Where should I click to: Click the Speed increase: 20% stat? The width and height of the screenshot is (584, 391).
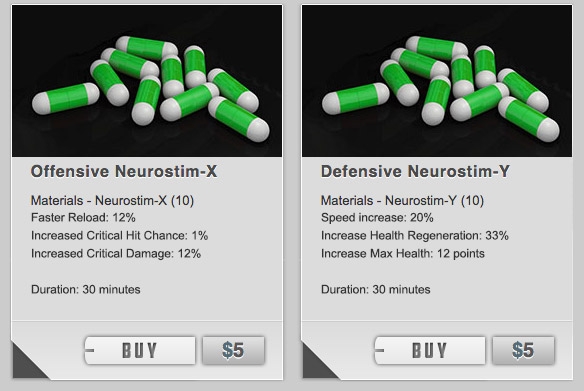coord(377,217)
